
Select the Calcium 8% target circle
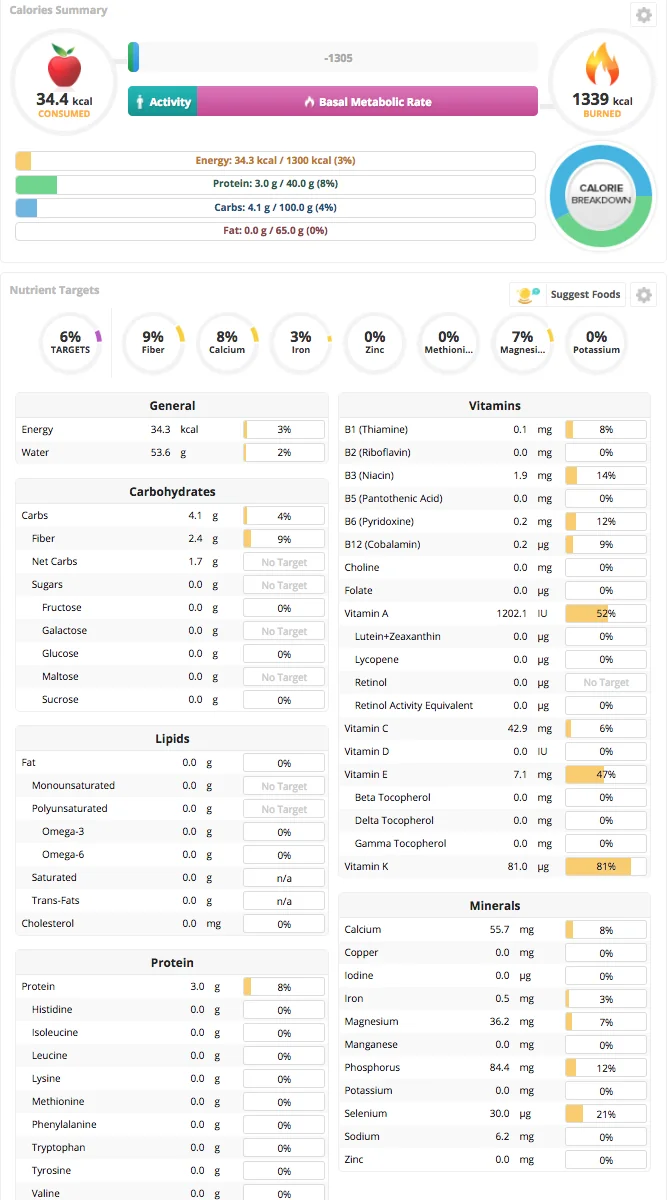[227, 342]
